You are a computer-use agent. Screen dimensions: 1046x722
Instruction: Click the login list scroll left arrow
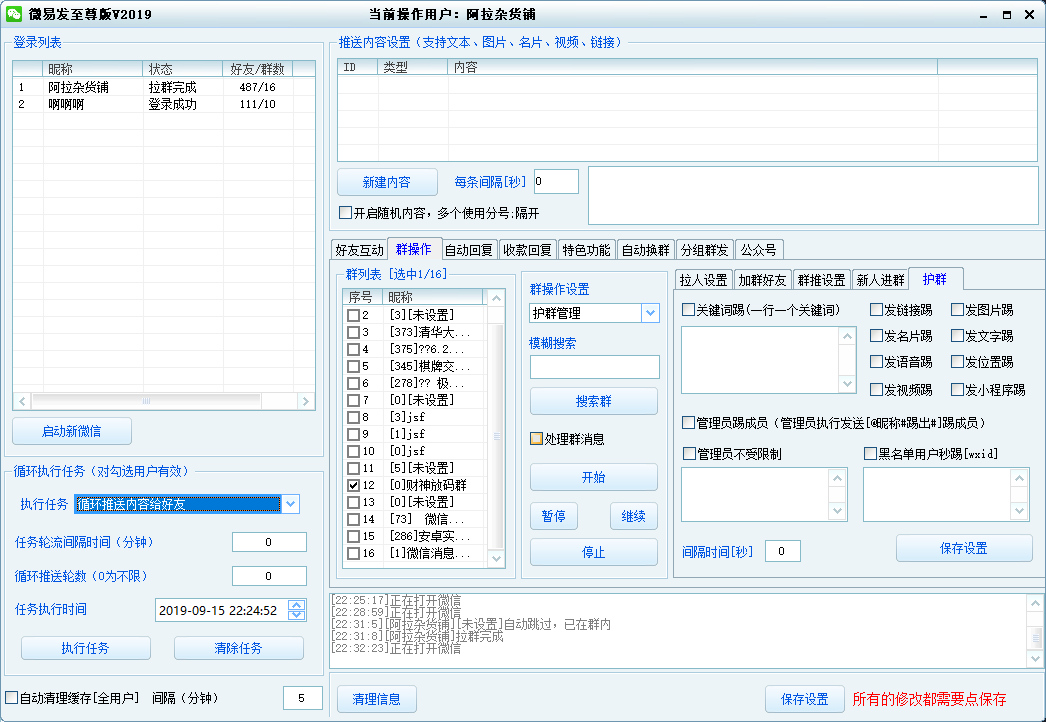point(22,401)
